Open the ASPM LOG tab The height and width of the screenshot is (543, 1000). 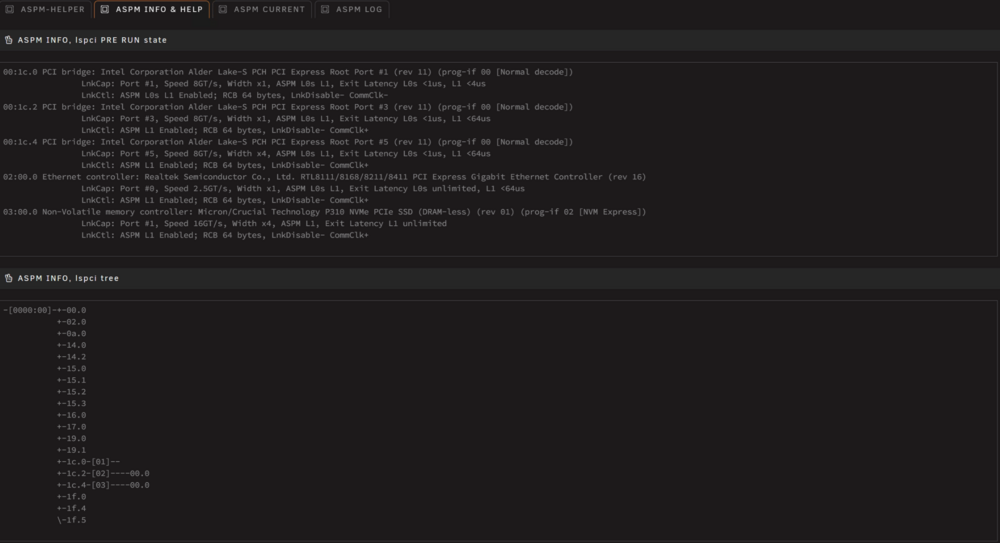tap(352, 10)
